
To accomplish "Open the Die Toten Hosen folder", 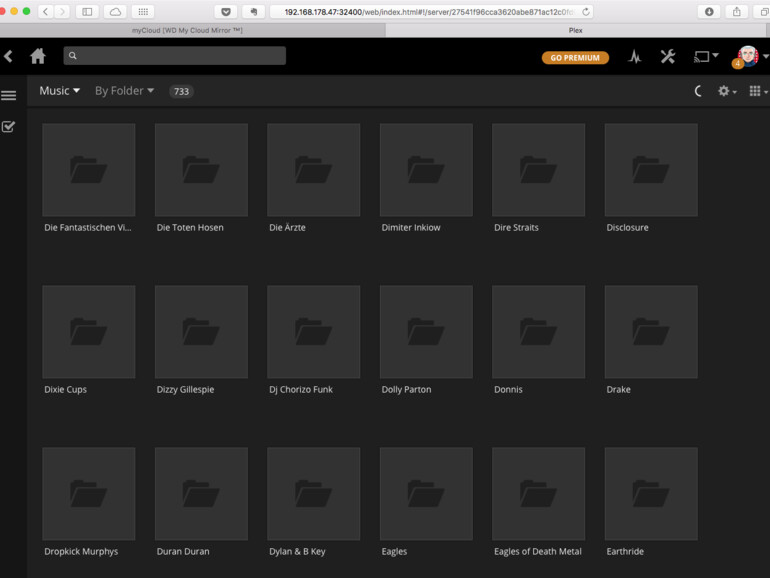I will (201, 170).
